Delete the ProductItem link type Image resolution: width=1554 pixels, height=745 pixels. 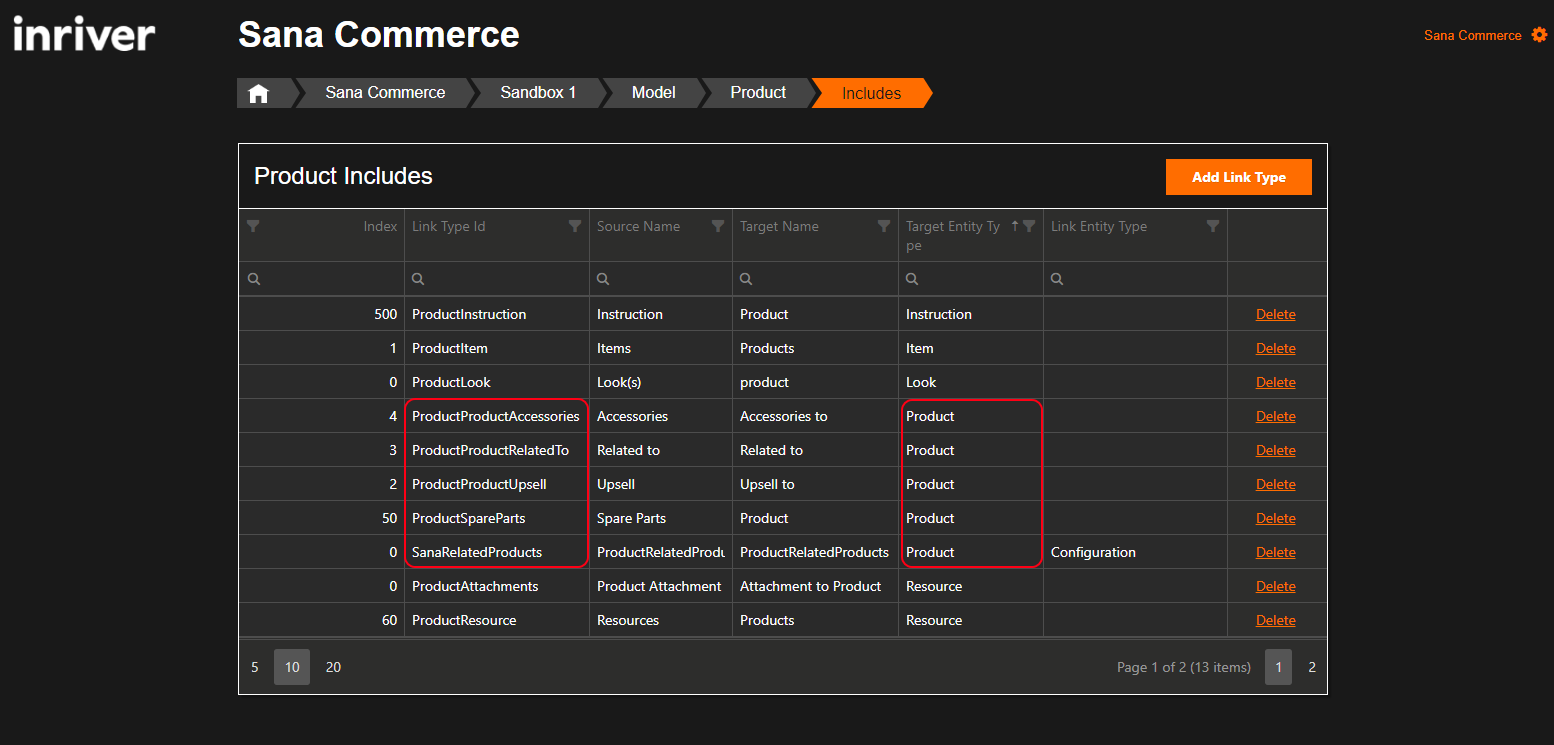[1275, 348]
